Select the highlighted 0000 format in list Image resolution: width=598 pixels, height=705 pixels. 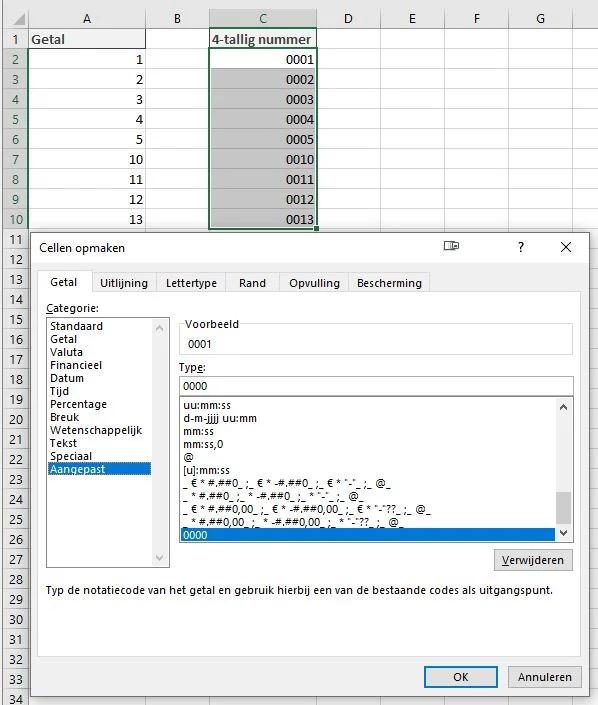point(368,535)
